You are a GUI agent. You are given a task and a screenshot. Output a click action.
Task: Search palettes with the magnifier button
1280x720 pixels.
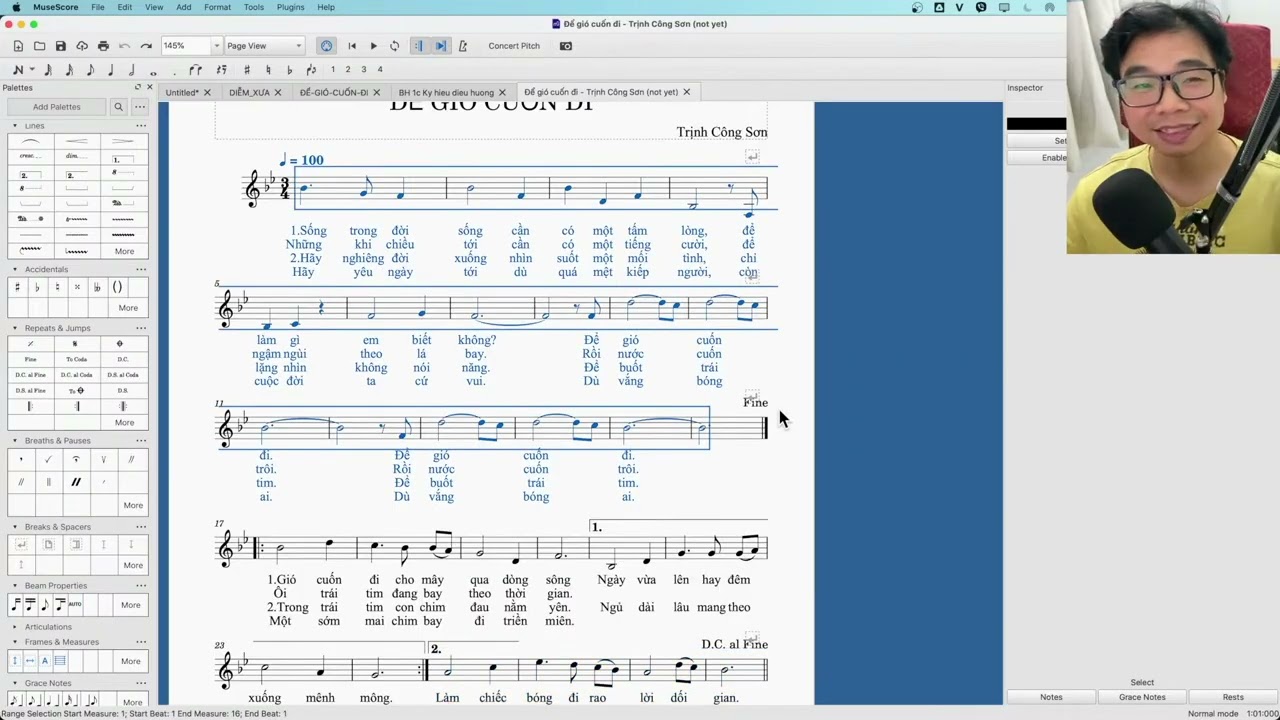tap(118, 107)
